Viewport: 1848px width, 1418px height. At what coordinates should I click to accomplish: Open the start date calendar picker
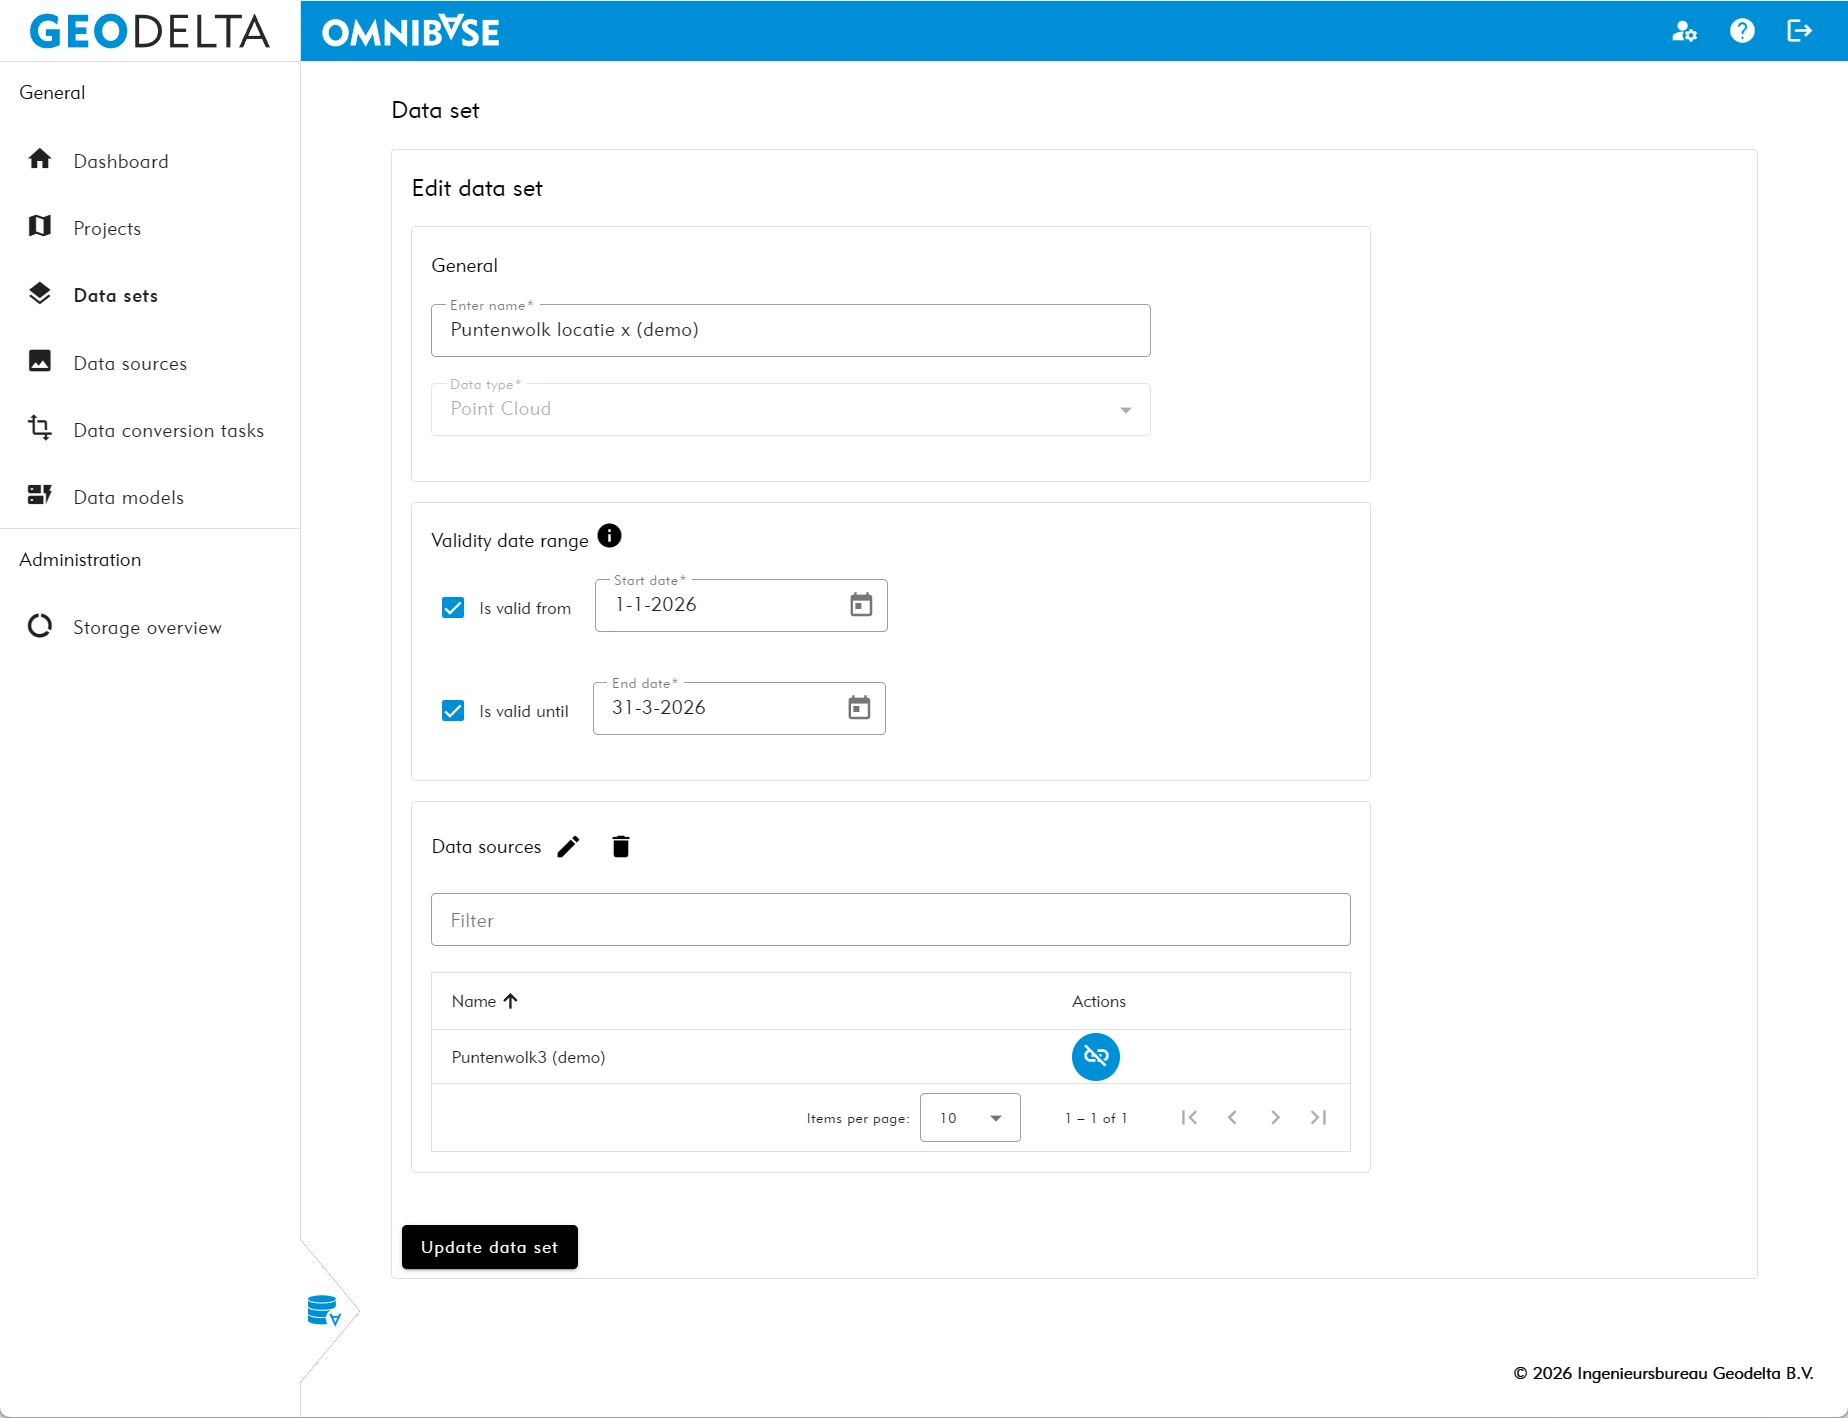pyautogui.click(x=861, y=605)
